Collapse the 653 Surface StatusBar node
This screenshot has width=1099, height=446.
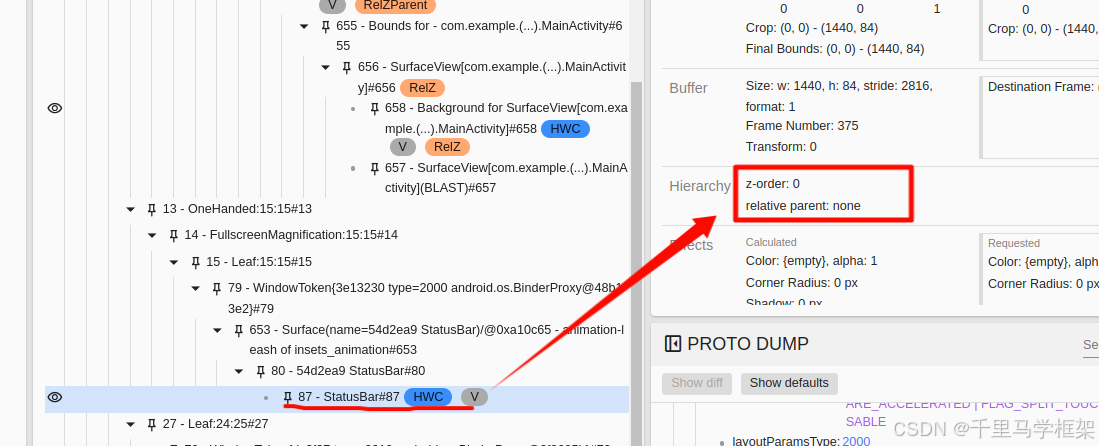click(x=217, y=330)
